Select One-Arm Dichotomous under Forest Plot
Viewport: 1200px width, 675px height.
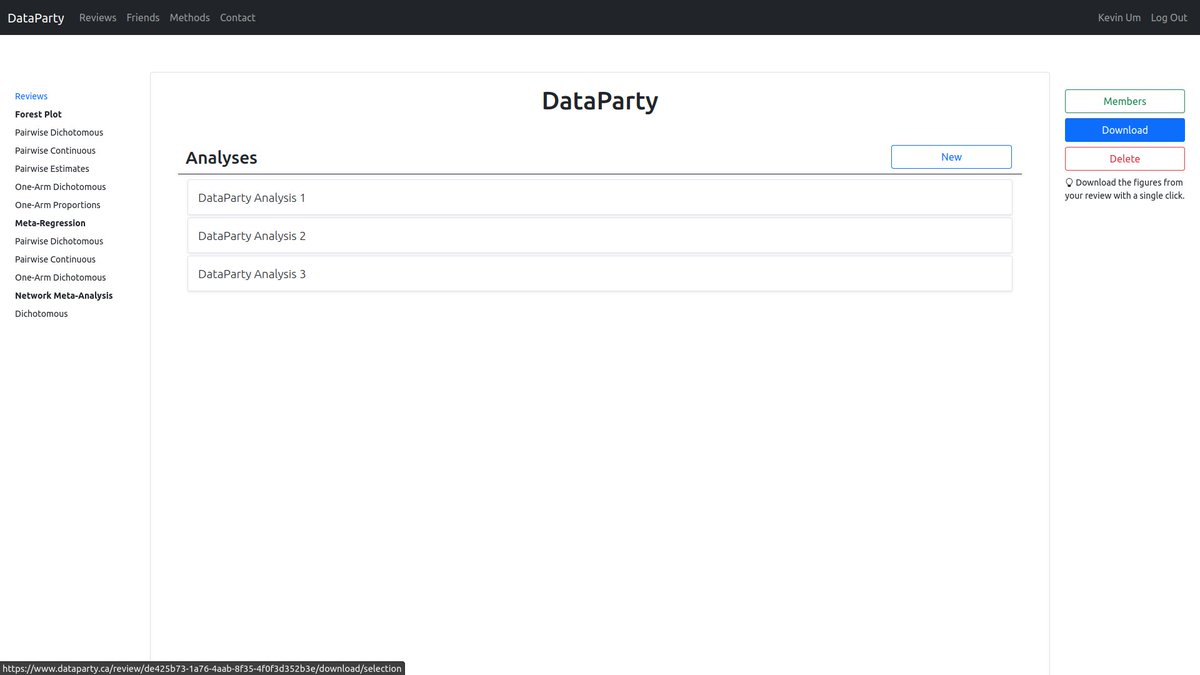click(60, 186)
